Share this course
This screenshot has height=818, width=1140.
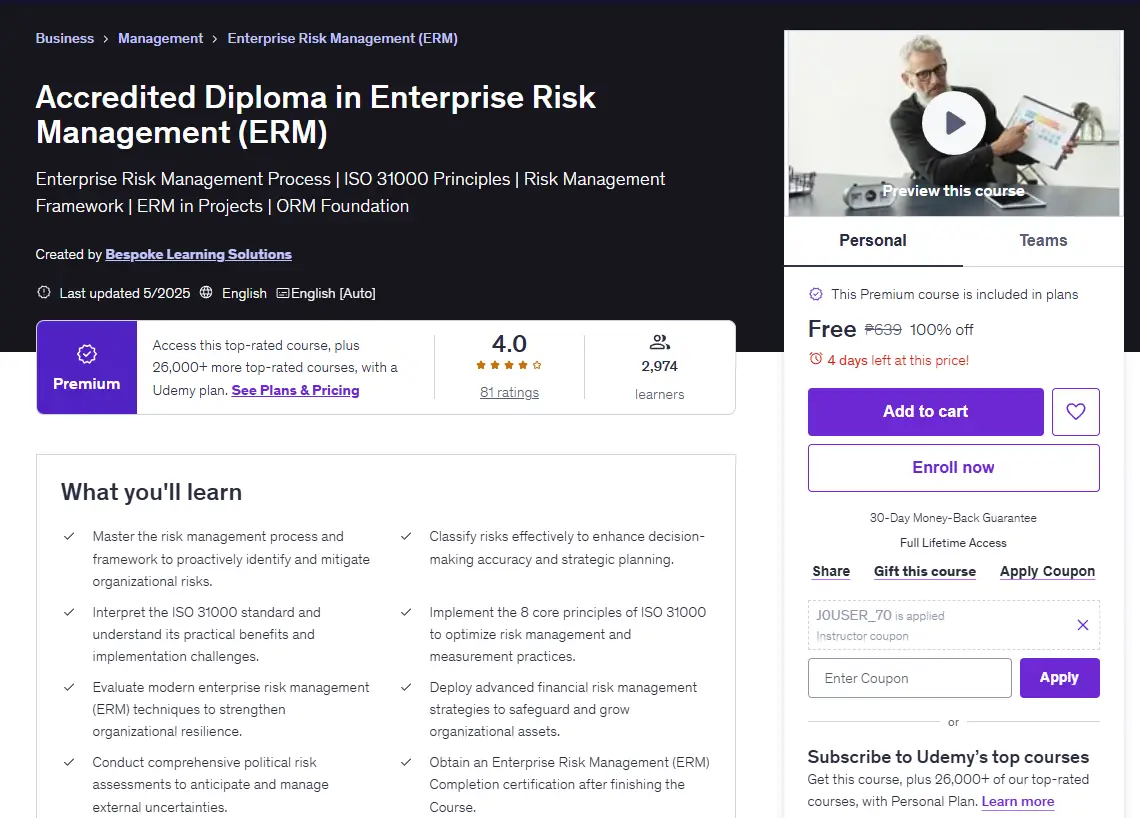[x=831, y=572]
